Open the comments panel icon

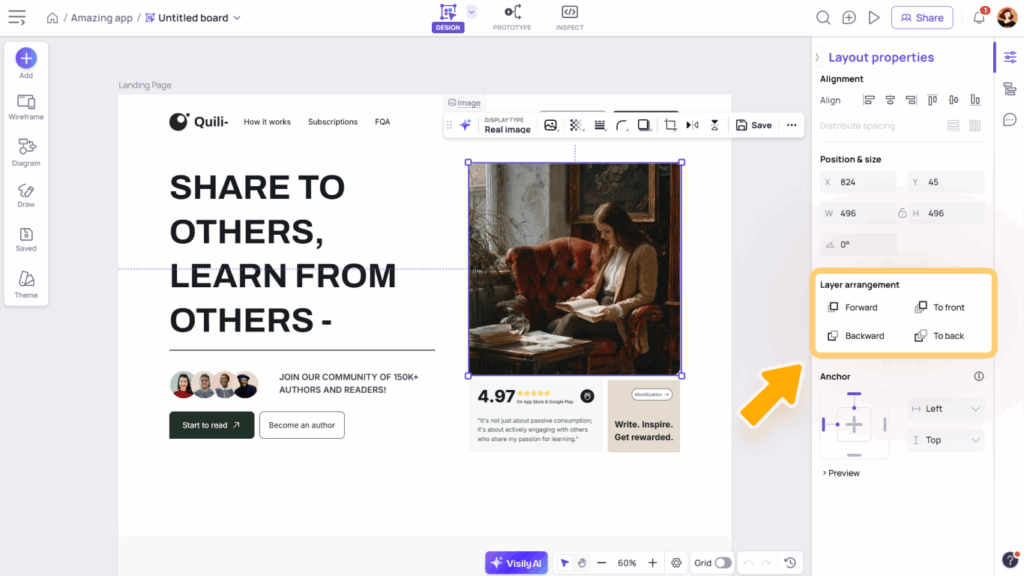[1010, 120]
